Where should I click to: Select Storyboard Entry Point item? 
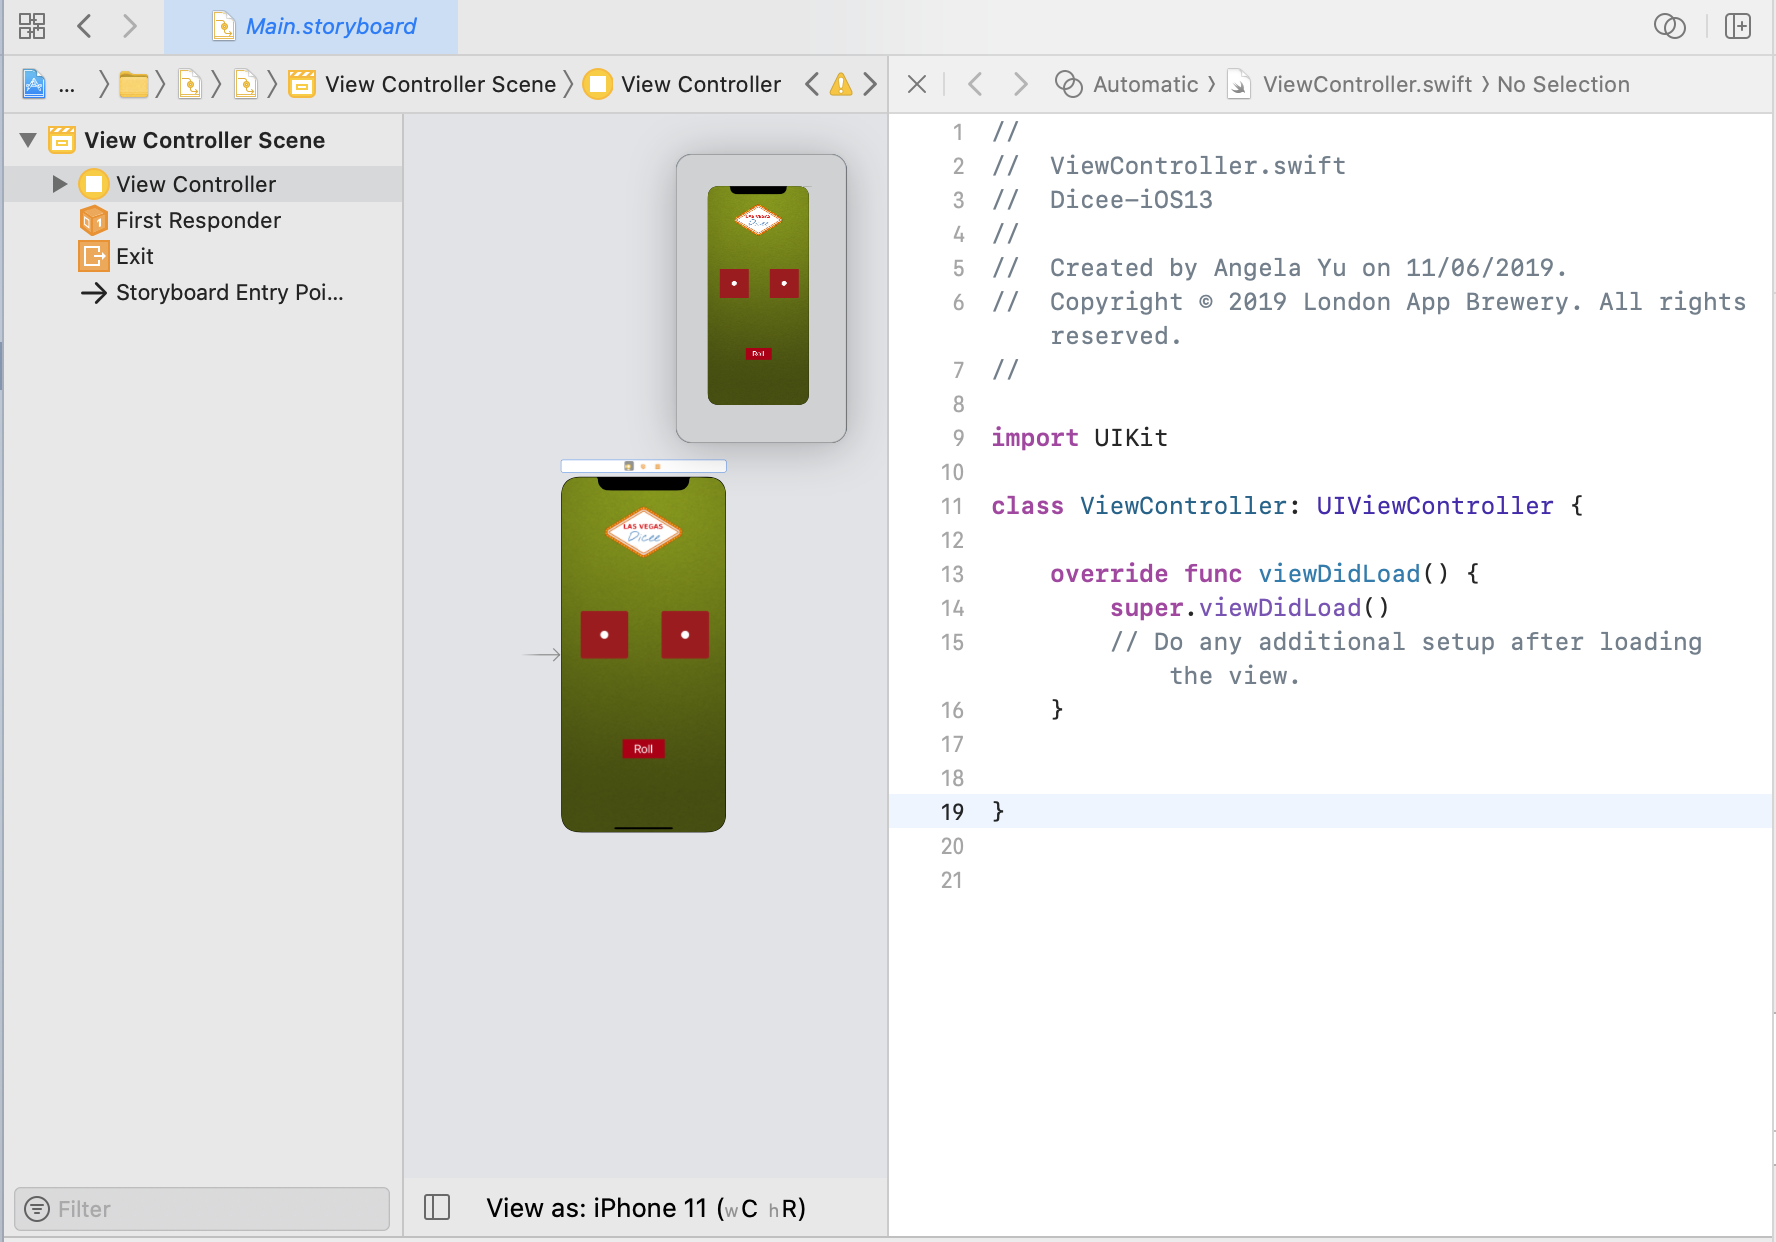(229, 292)
